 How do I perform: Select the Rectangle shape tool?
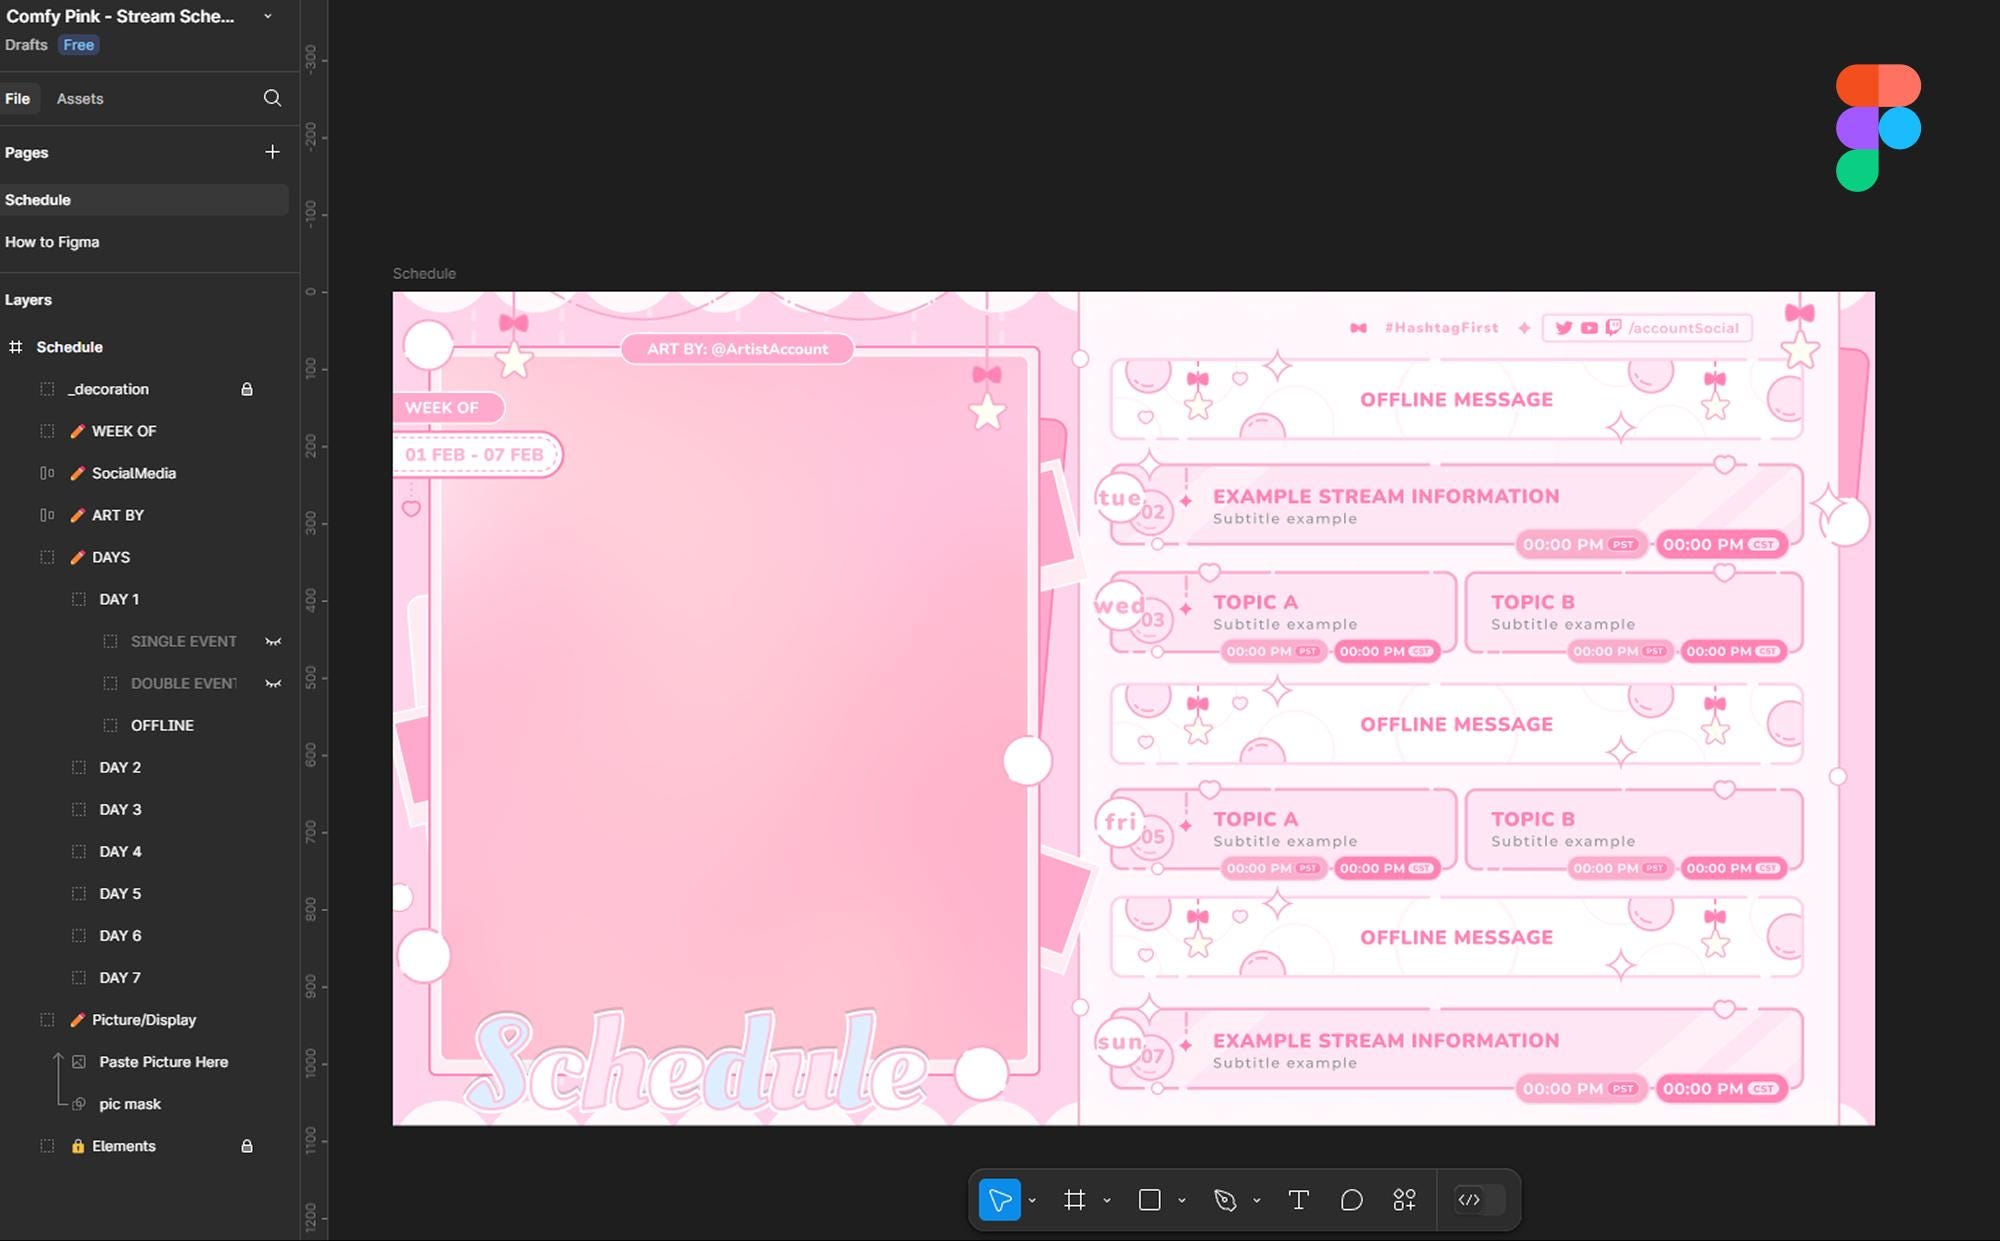(1149, 1200)
